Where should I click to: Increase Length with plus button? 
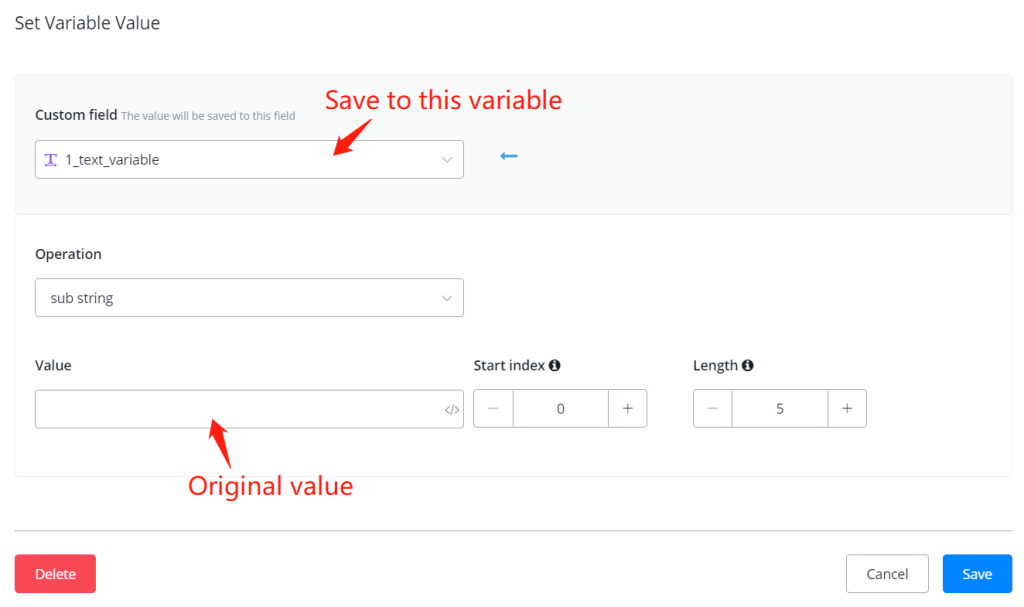(x=847, y=409)
